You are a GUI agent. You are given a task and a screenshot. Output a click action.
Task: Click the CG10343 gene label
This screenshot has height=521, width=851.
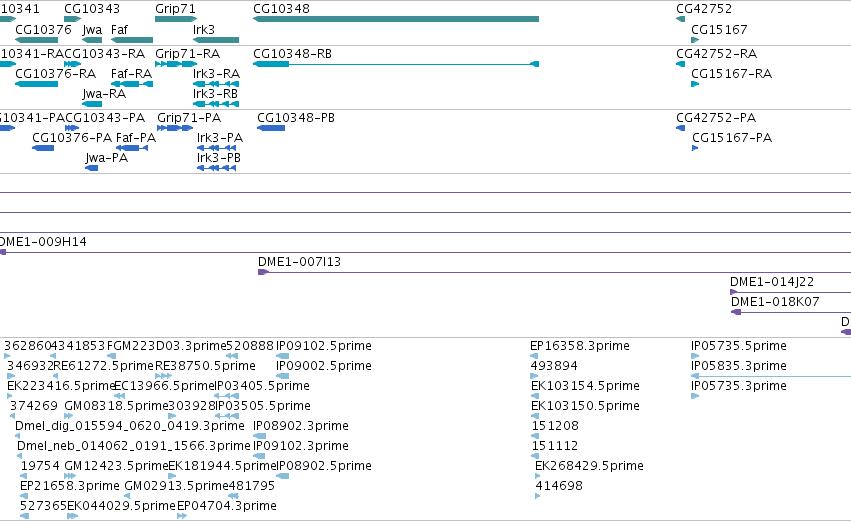92,9
